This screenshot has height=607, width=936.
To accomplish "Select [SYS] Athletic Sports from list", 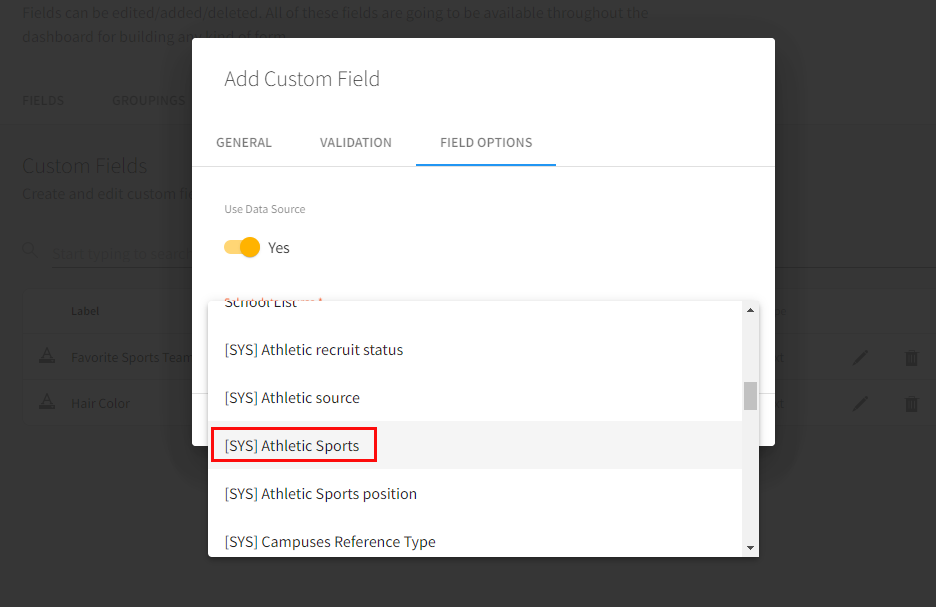I will tap(292, 446).
